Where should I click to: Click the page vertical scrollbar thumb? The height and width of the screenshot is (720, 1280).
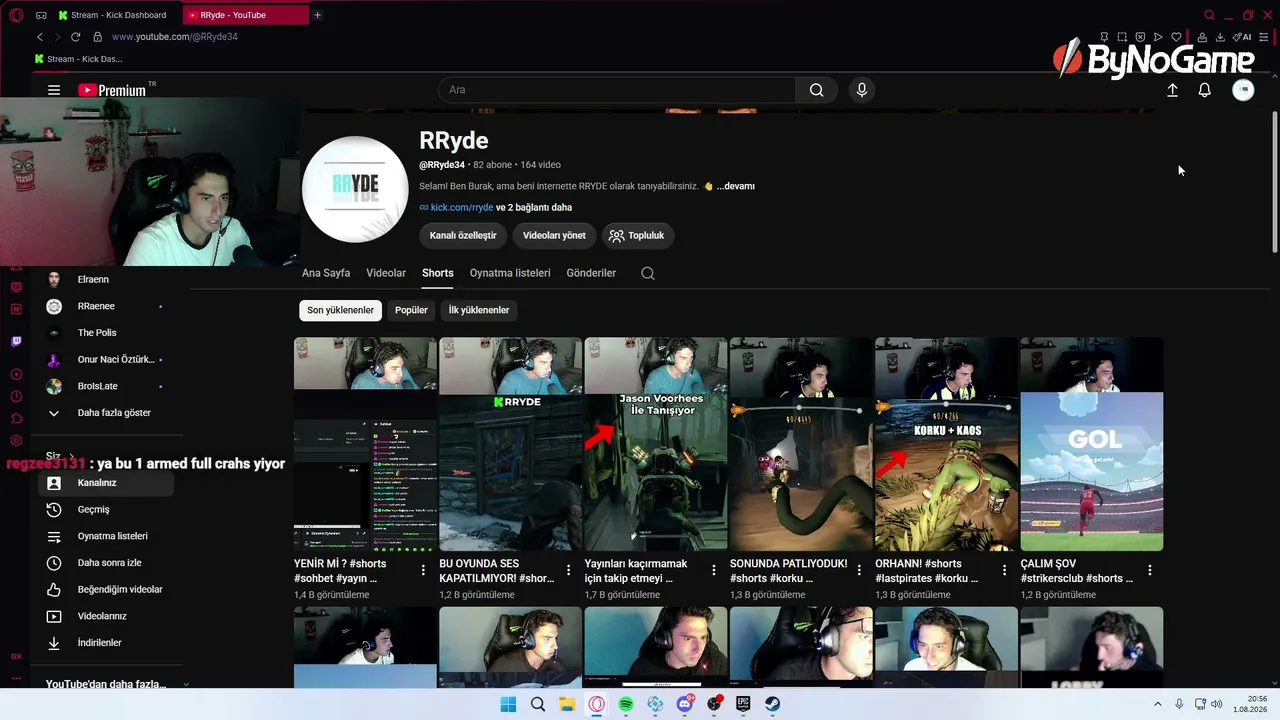tap(1274, 180)
